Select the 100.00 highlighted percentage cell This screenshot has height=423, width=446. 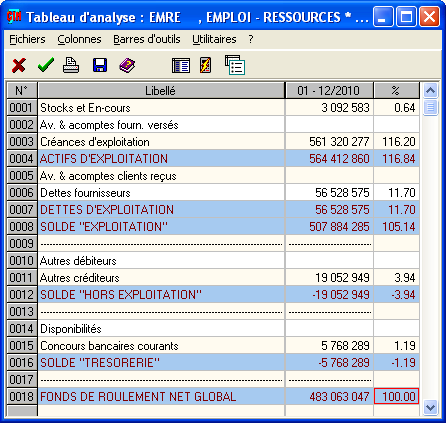[x=397, y=397]
